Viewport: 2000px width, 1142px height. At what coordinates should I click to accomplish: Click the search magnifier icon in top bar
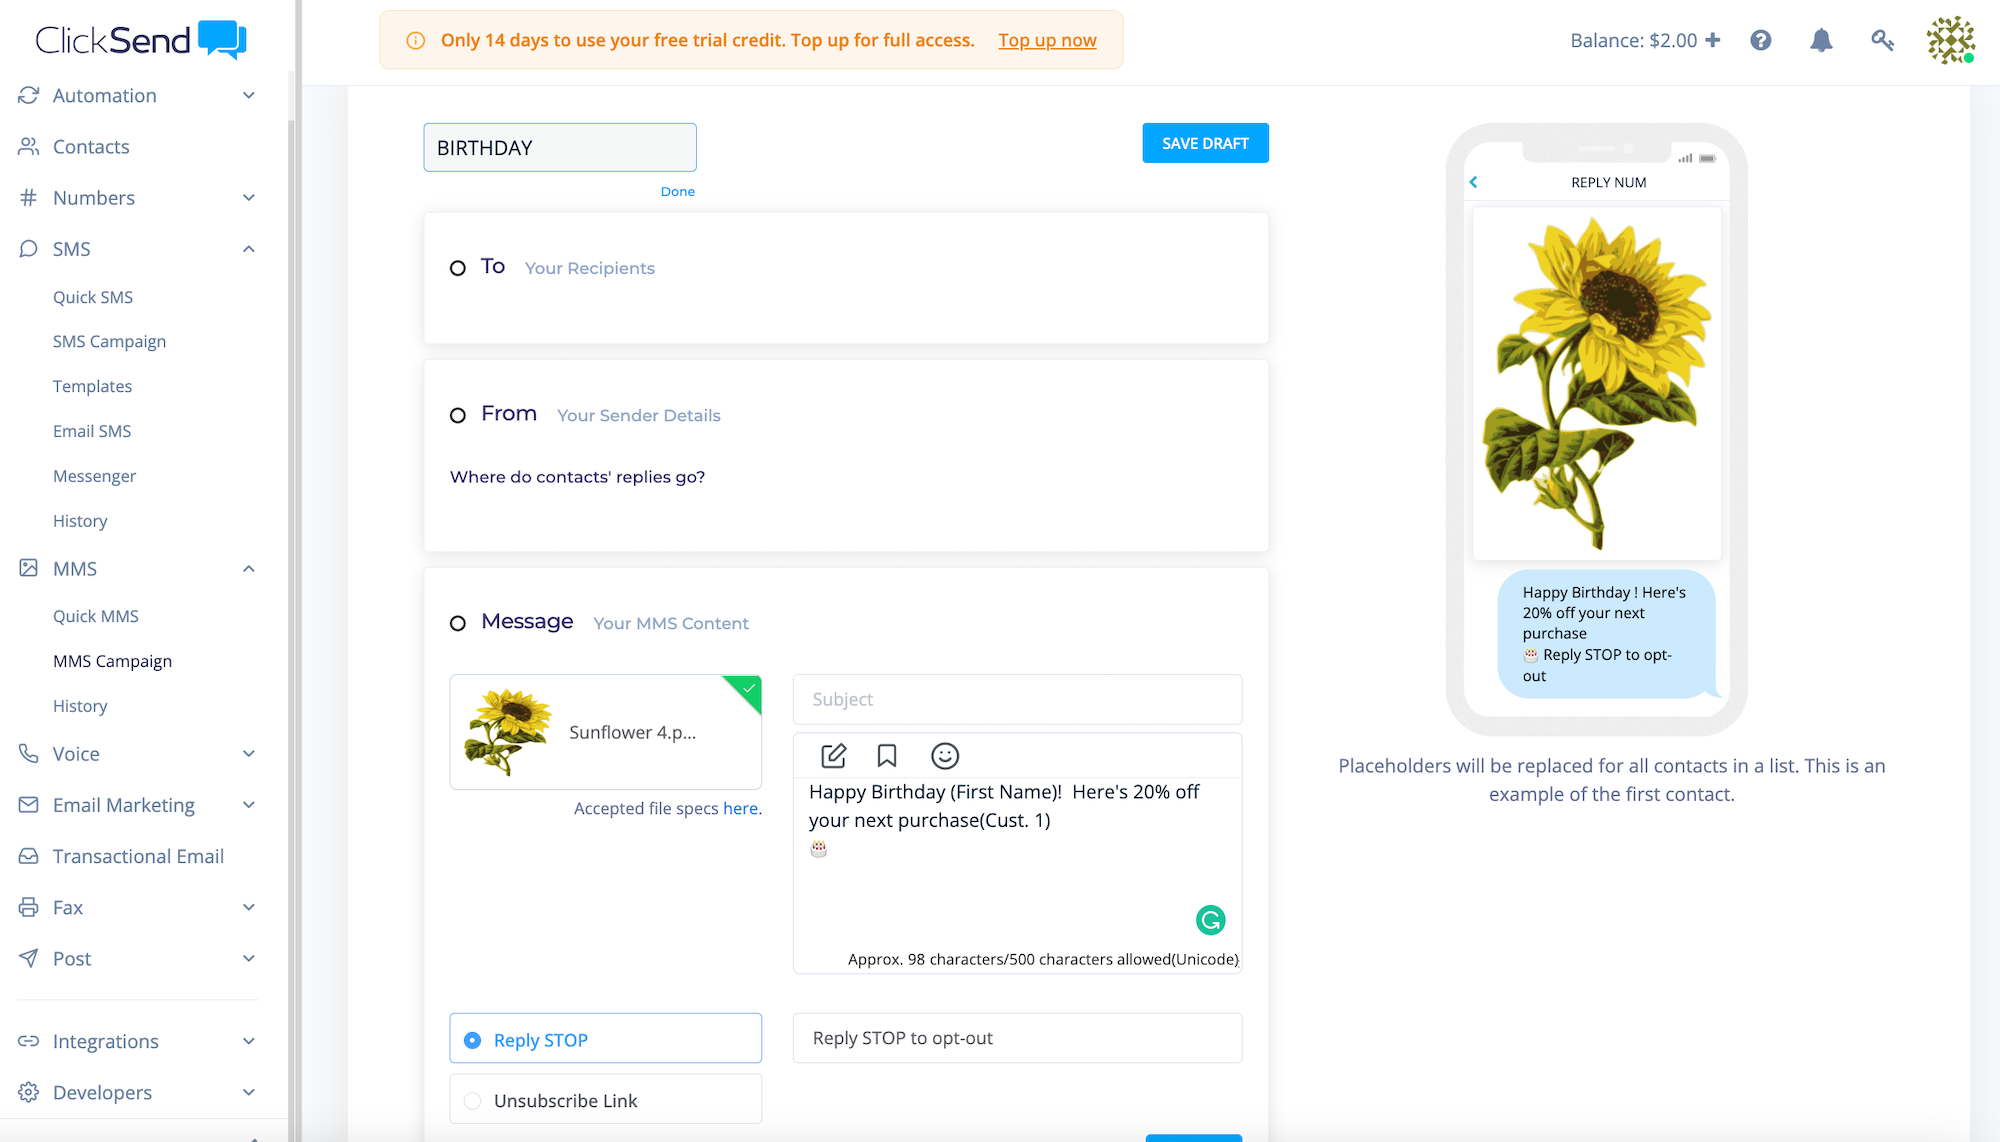(1882, 38)
